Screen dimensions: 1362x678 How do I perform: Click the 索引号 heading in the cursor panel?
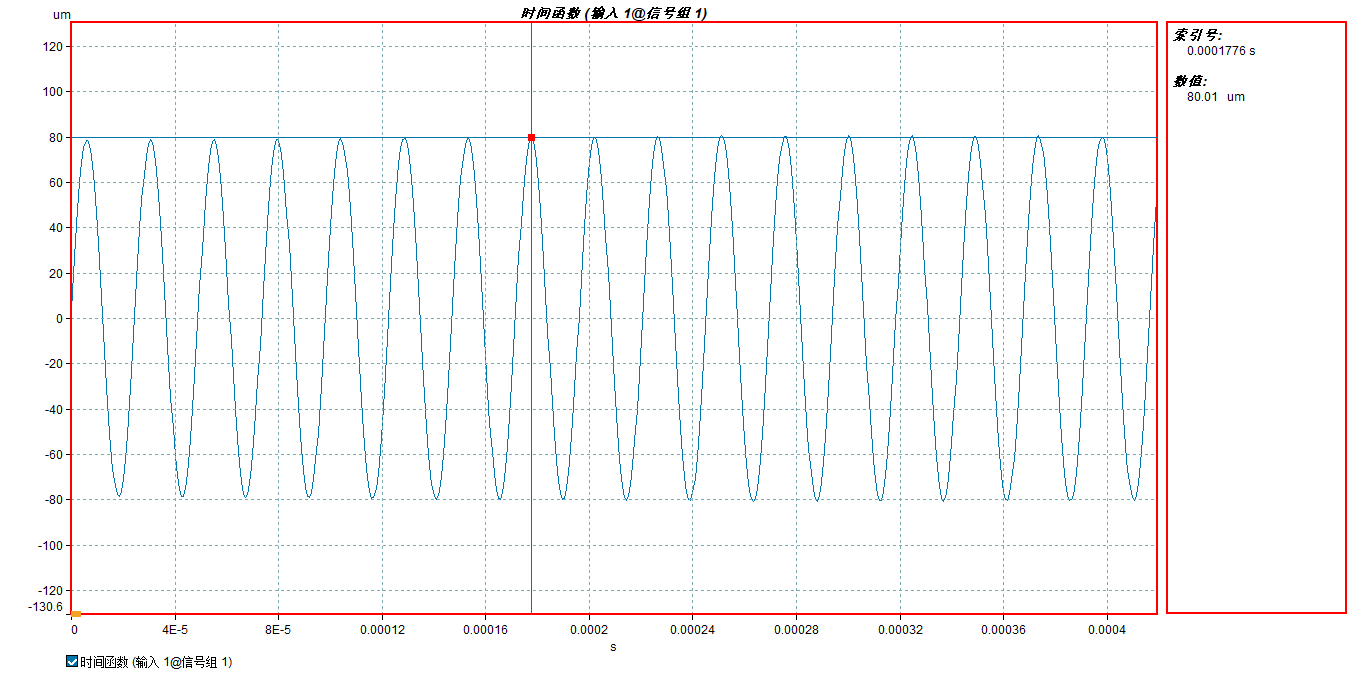[x=1197, y=35]
